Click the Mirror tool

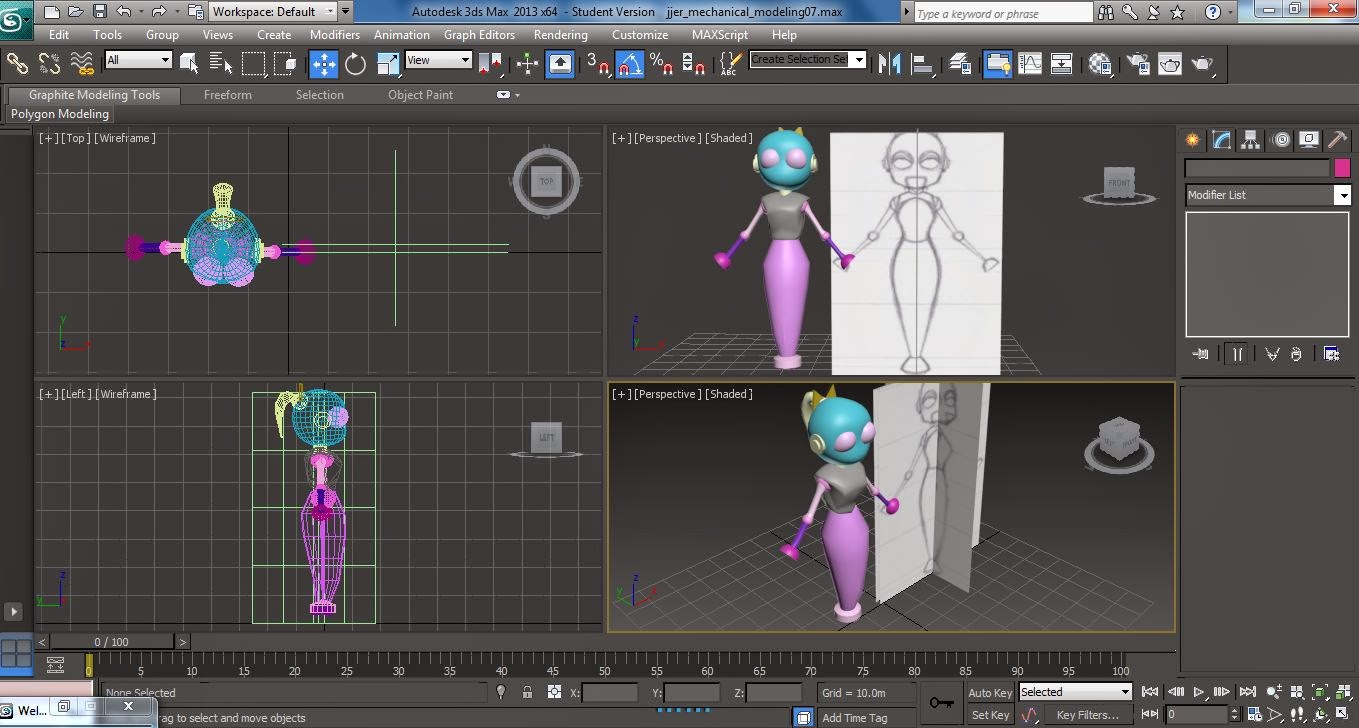point(888,64)
